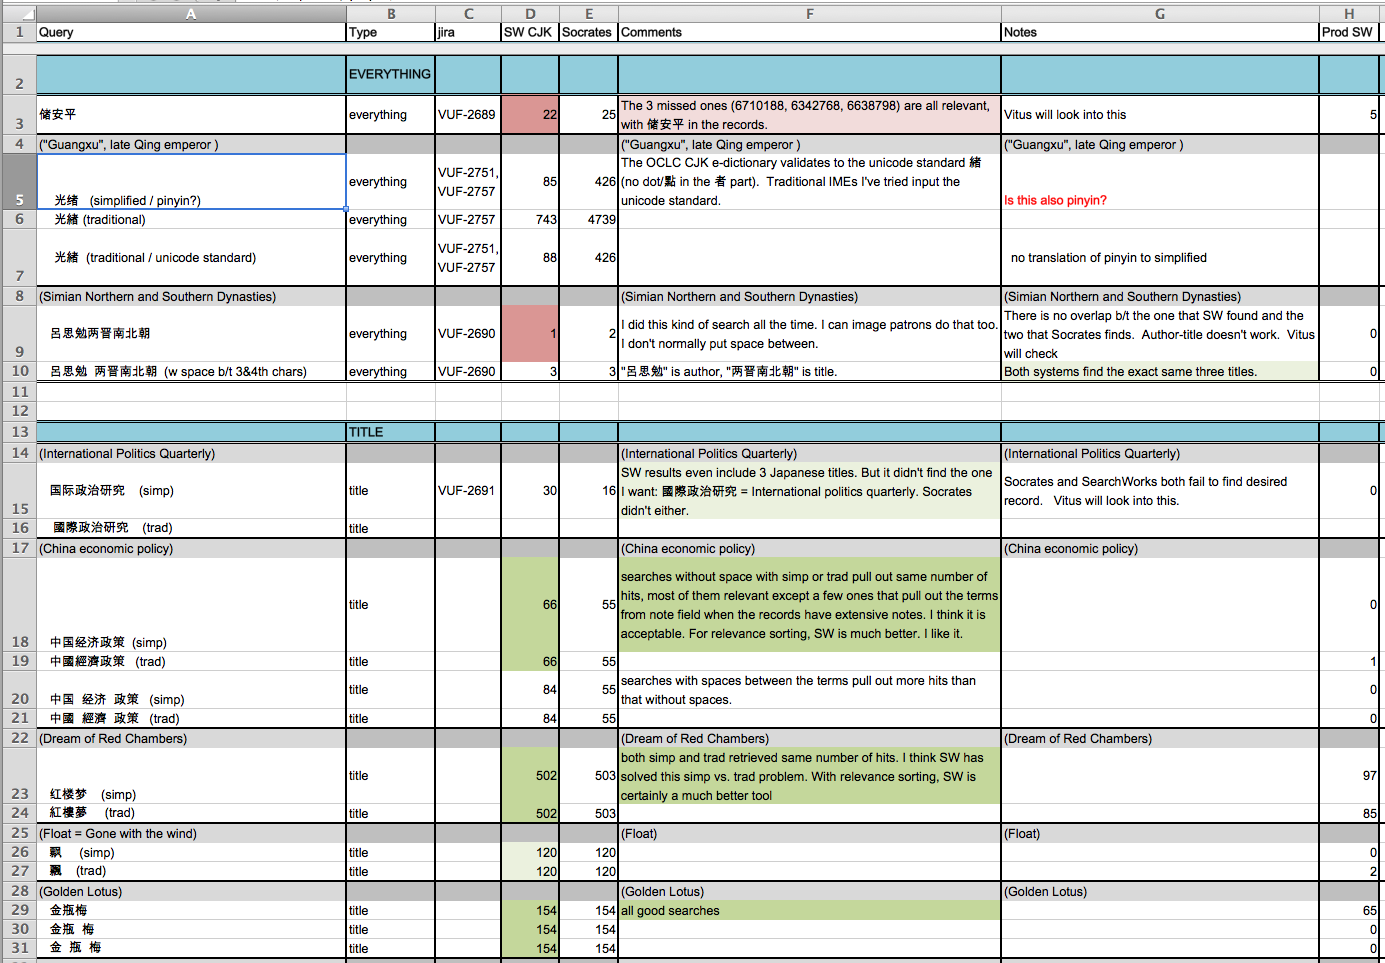Select column D header labeled SW CJK
Viewport: 1385px width, 963px height.
pos(529,14)
